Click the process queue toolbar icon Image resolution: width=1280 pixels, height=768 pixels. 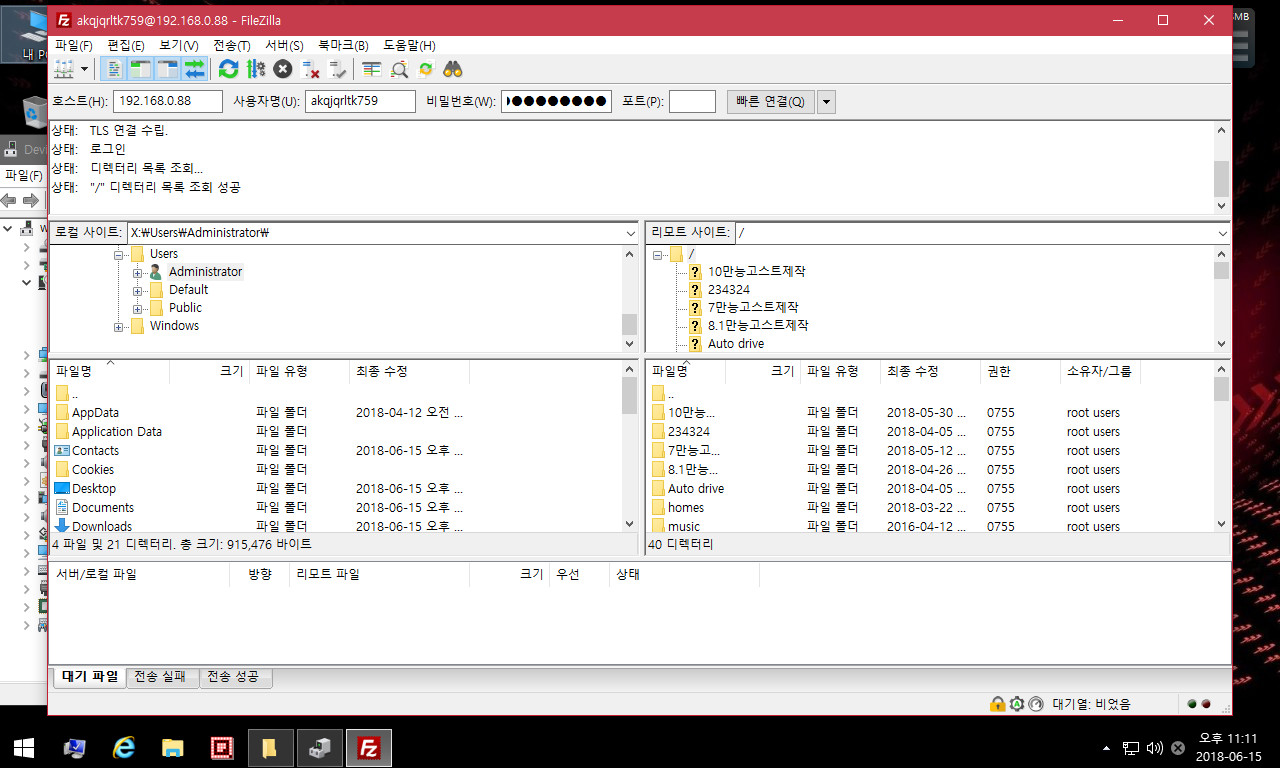click(x=256, y=69)
